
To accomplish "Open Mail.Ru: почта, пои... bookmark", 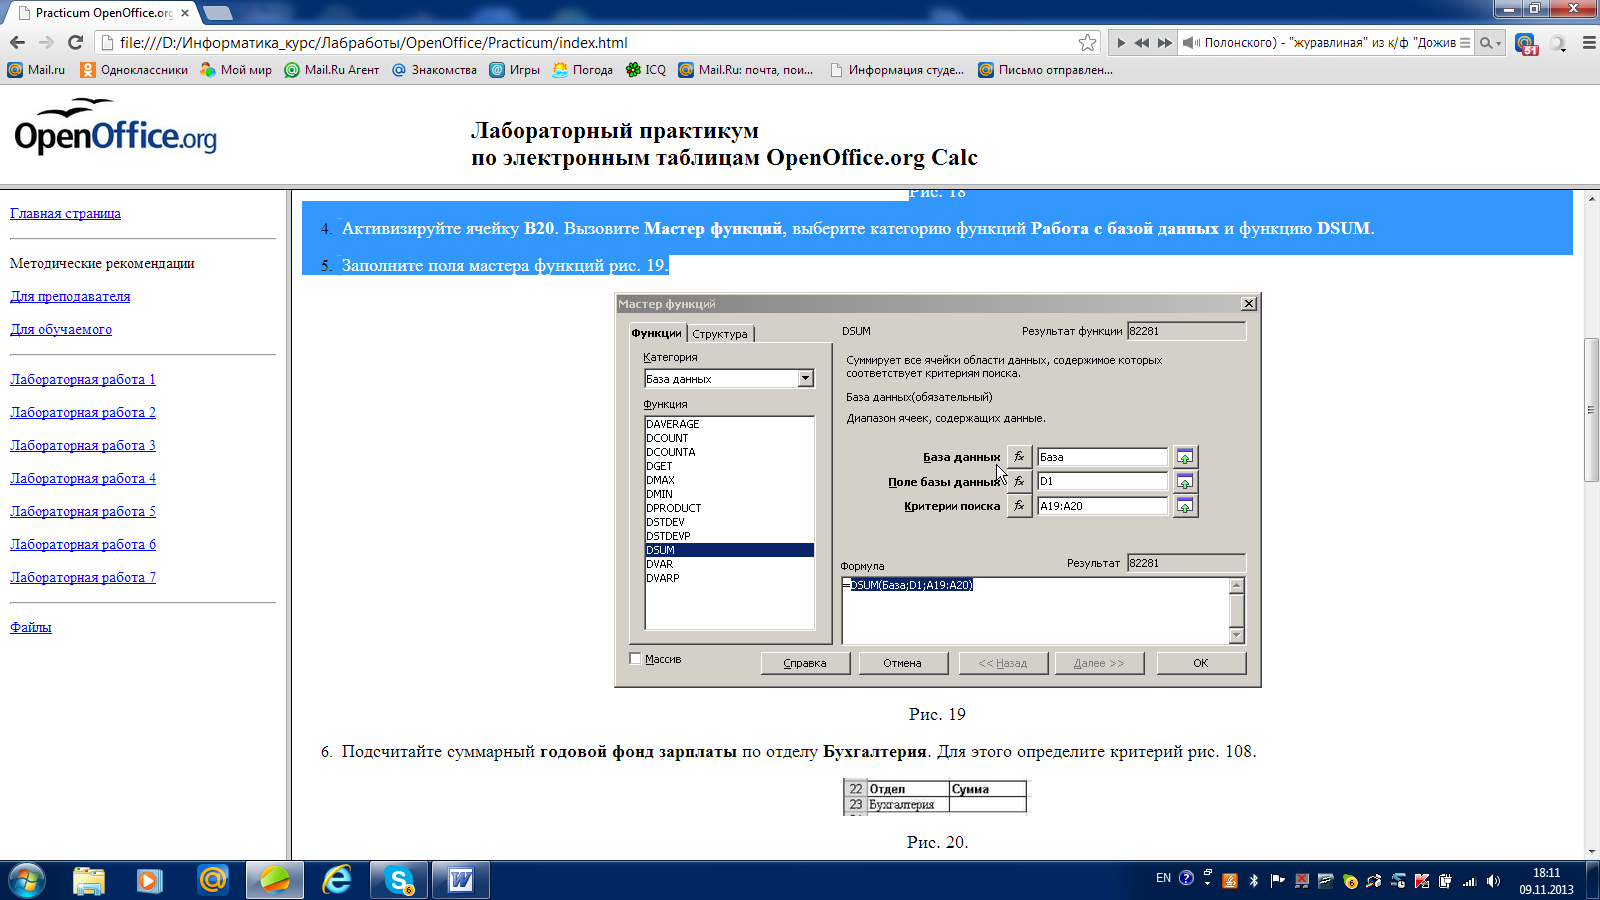I will 746,70.
